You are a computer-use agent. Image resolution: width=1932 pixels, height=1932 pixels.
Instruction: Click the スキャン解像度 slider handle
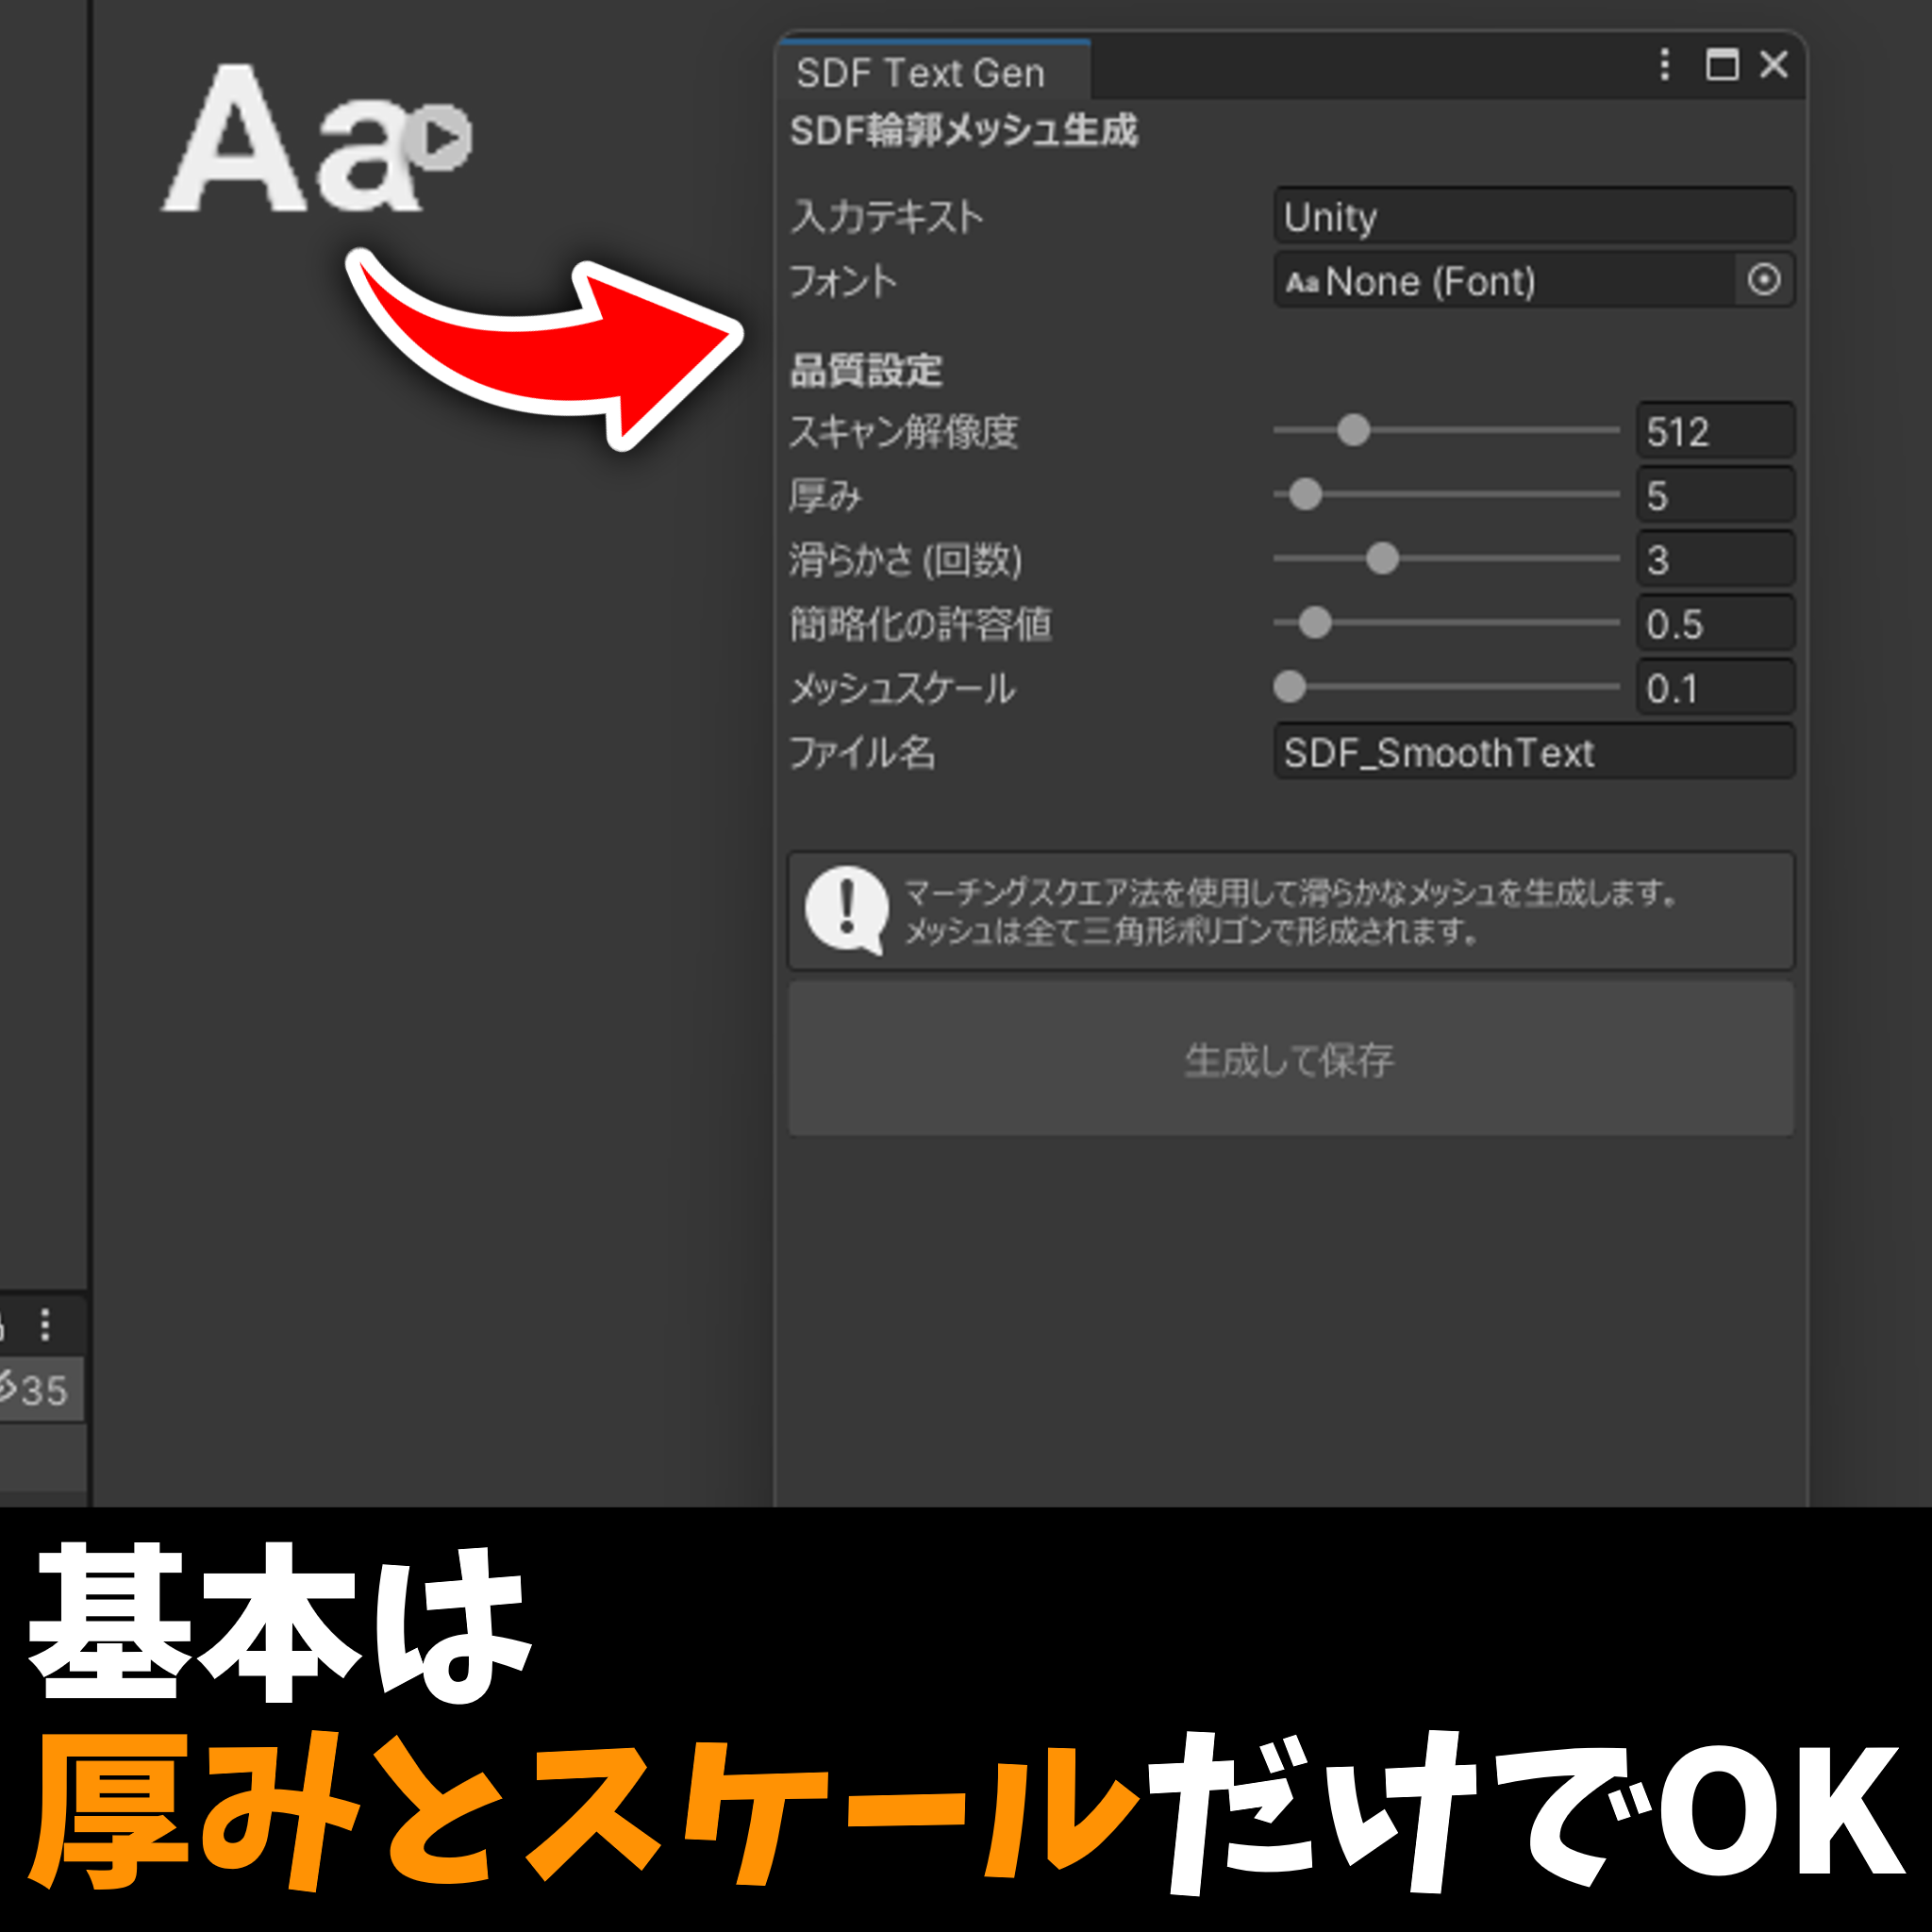pos(1353,431)
